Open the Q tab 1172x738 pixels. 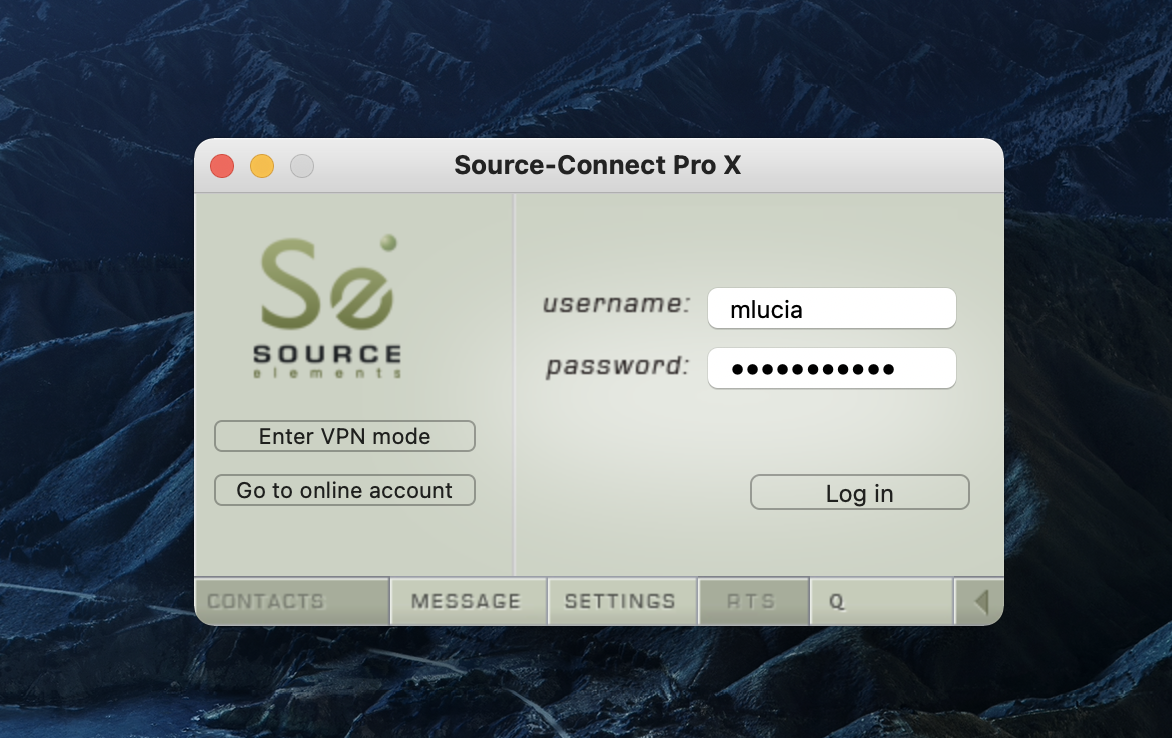click(x=880, y=601)
